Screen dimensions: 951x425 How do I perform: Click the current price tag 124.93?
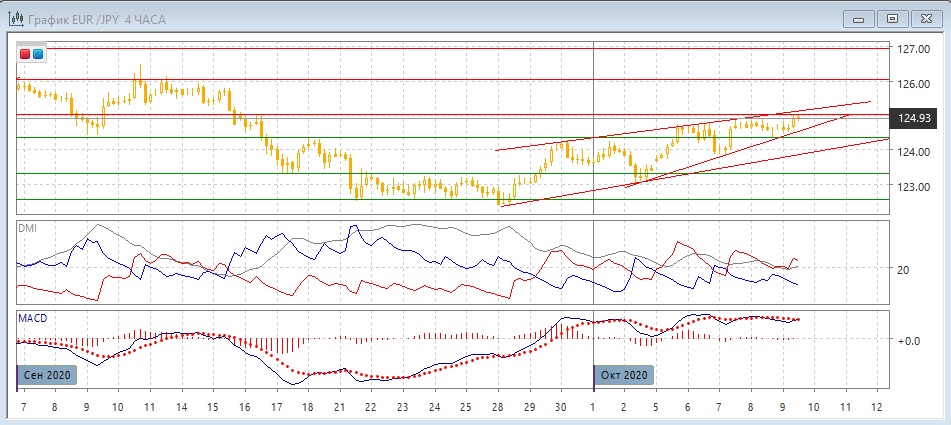pos(914,119)
